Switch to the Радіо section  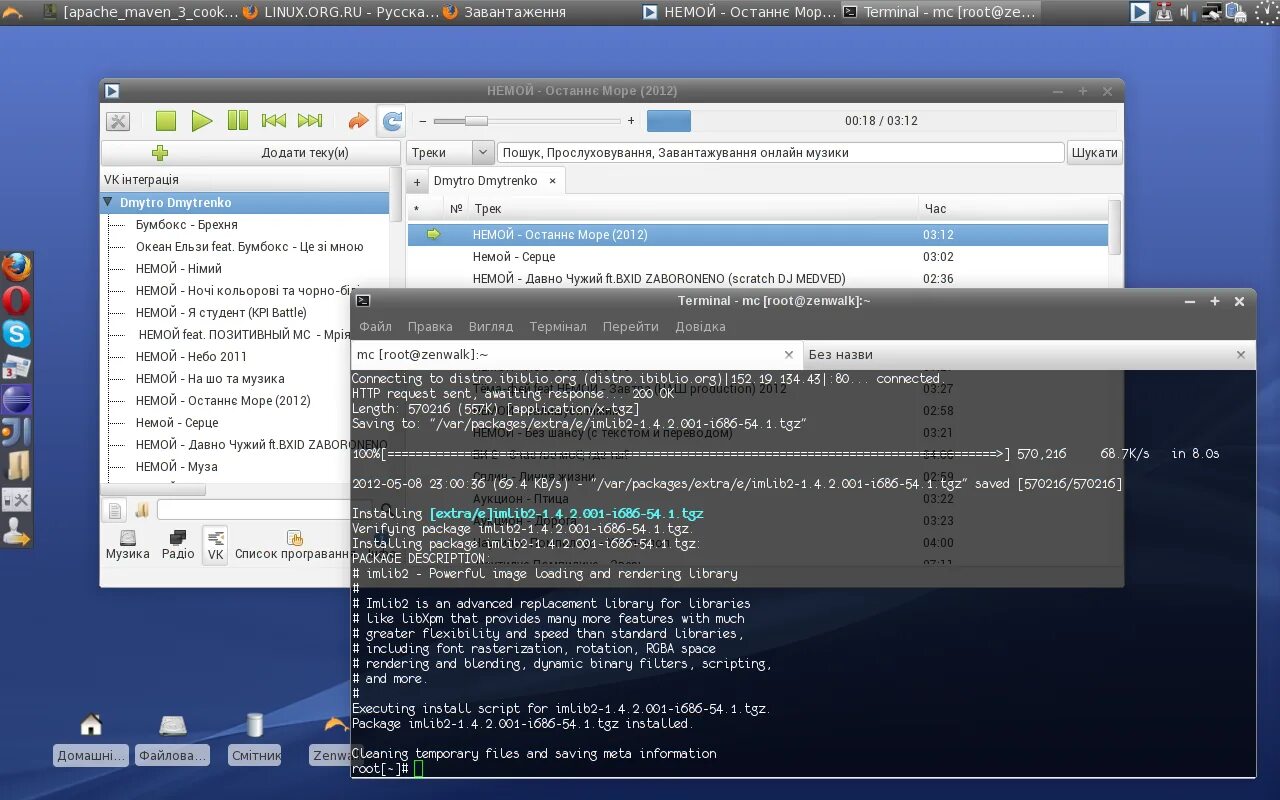pos(178,545)
